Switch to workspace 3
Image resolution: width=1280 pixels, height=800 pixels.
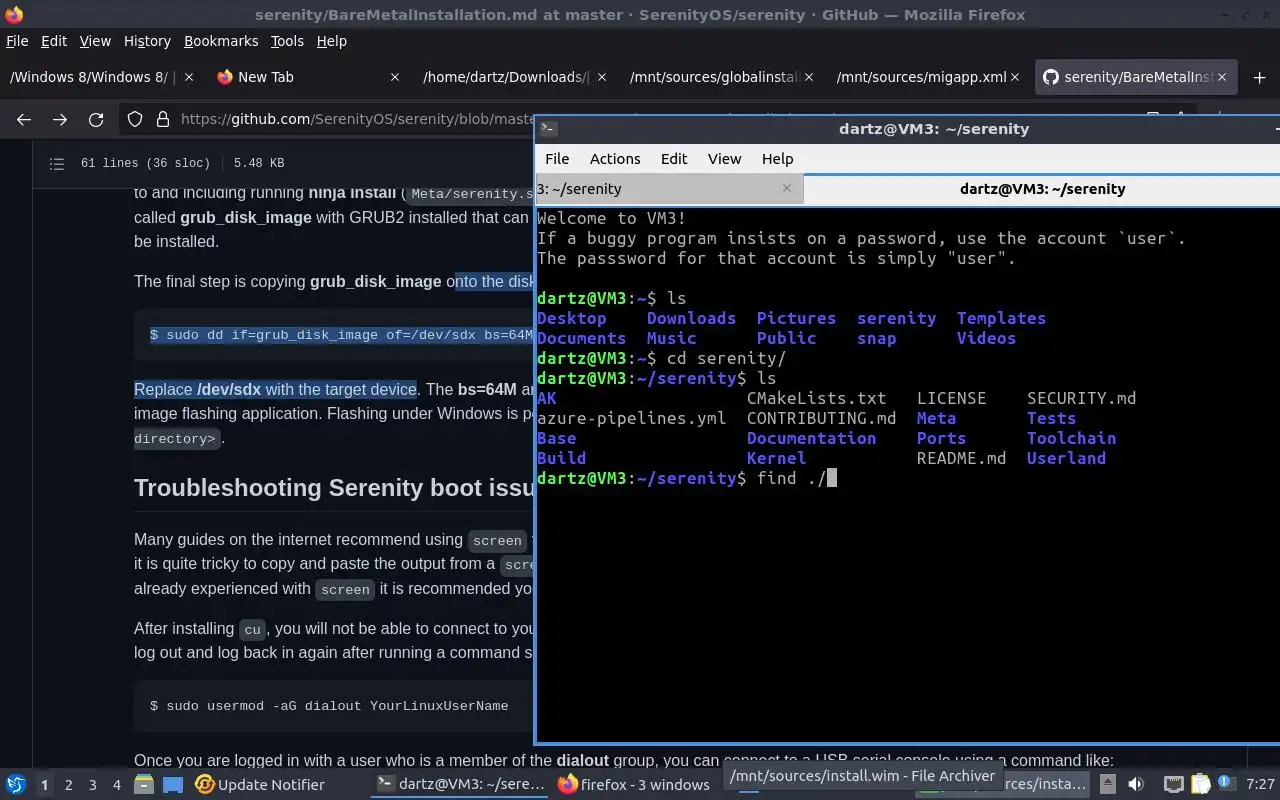(92, 785)
